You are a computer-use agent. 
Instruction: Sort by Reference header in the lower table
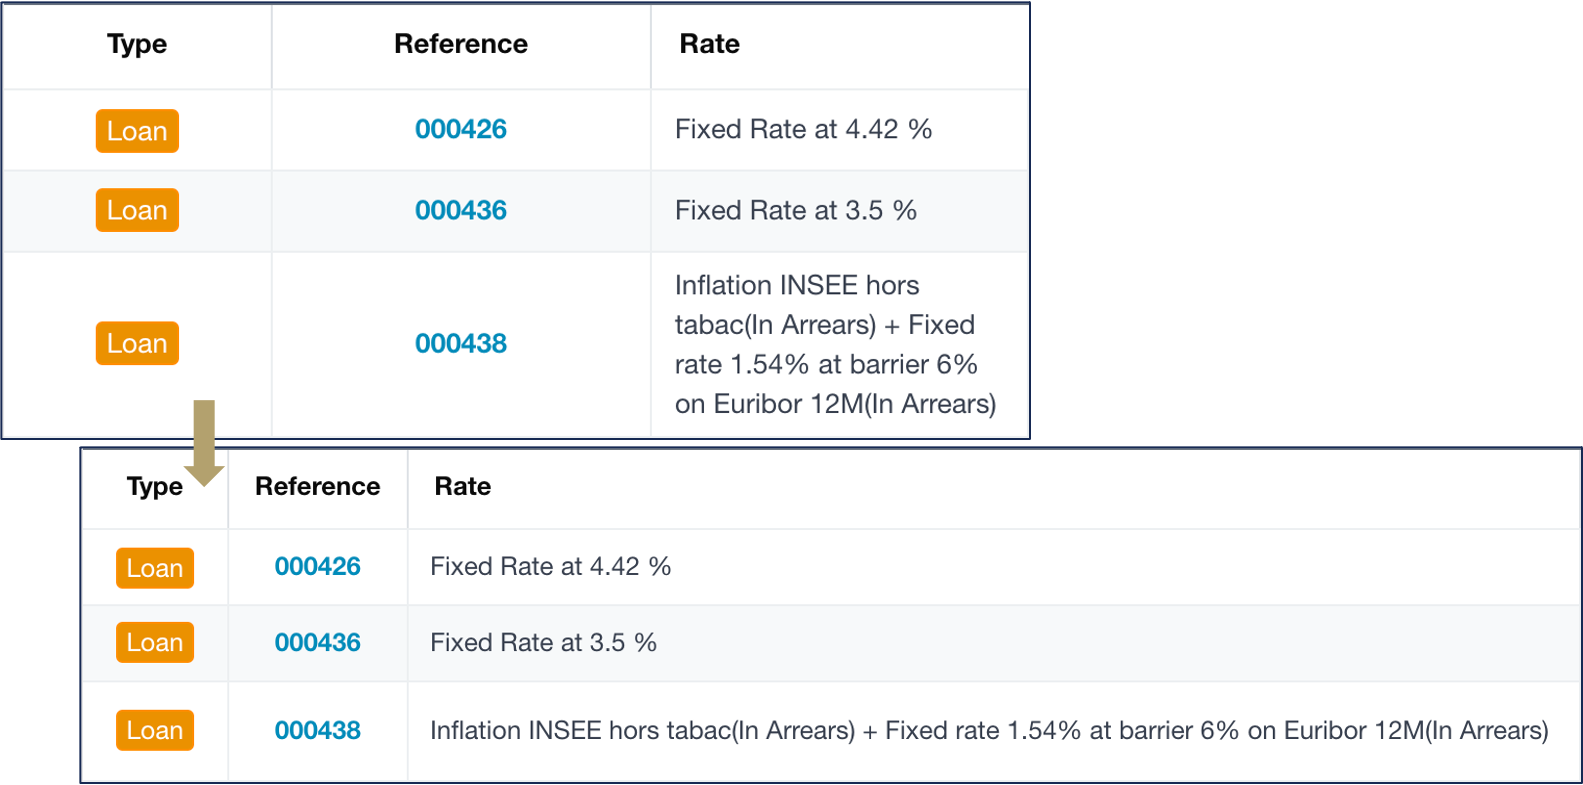(318, 486)
